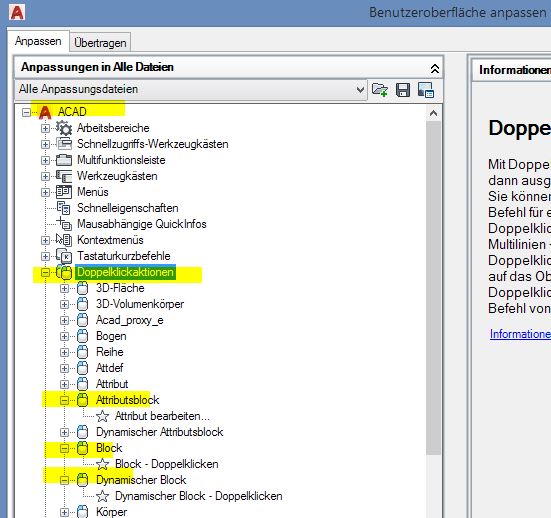Select the Mausabhängige QuickInfos row
Image resolution: width=551 pixels, height=518 pixels.
pyautogui.click(x=142, y=224)
